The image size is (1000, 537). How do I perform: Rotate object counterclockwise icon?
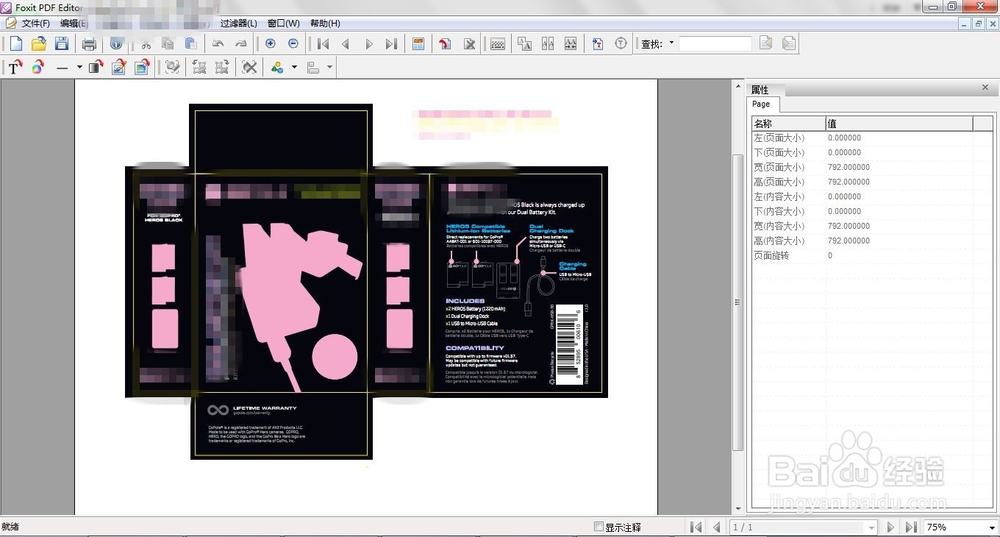(199, 67)
